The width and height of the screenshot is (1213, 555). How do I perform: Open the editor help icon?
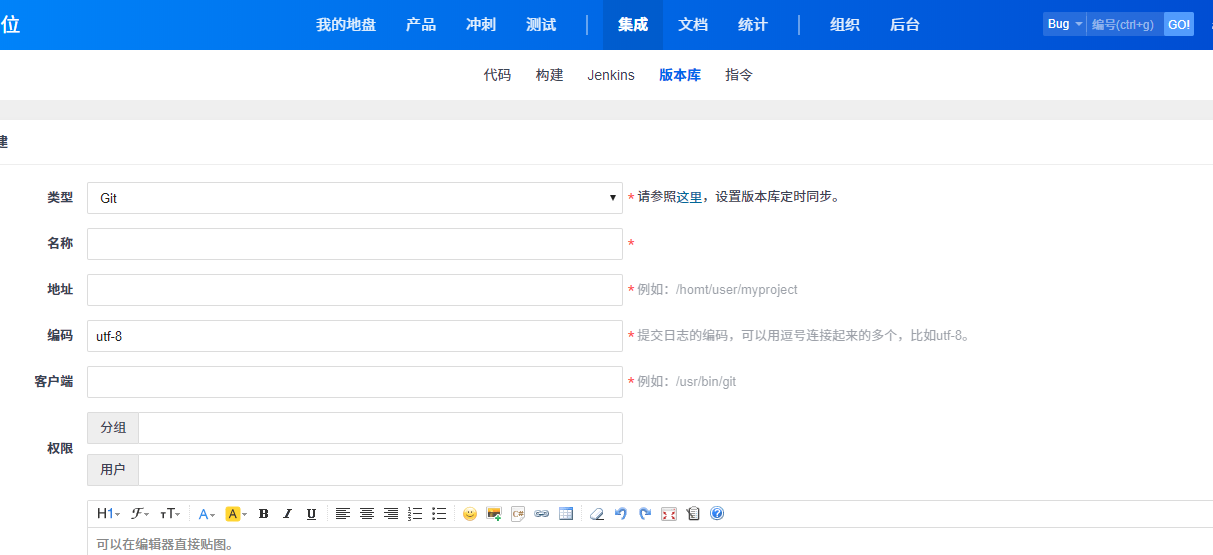(717, 514)
